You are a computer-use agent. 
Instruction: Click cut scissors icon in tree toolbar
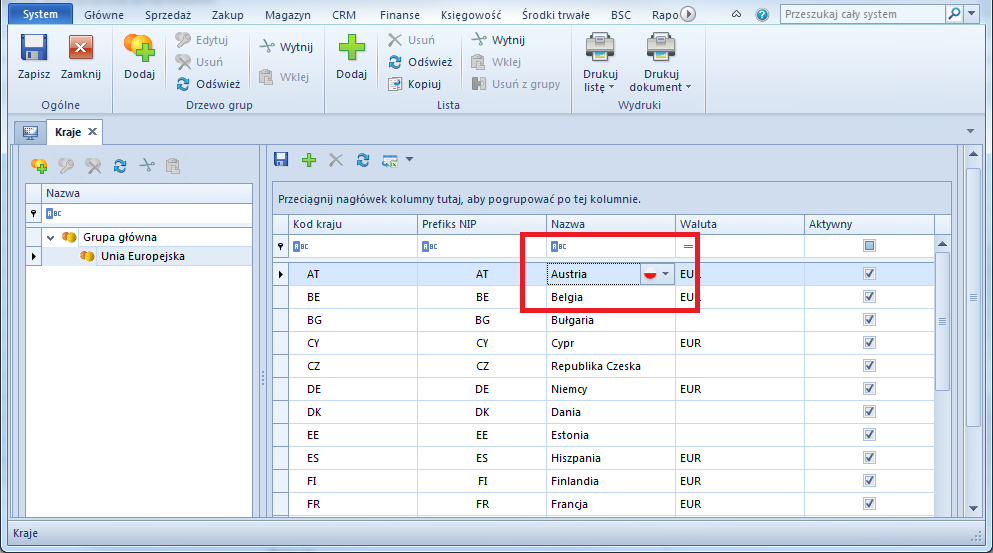[147, 166]
